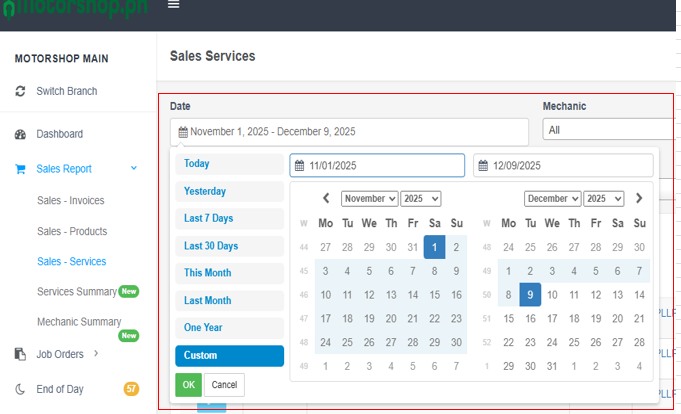
Task: Open Sales - Invoices report link
Action: (70, 201)
